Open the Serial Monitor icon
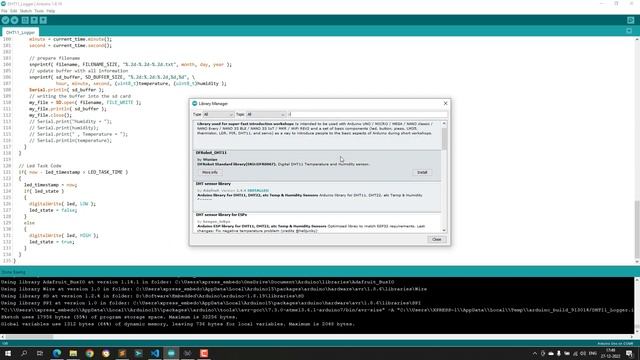Image resolution: width=640 pixels, height=360 pixels. coord(631,20)
